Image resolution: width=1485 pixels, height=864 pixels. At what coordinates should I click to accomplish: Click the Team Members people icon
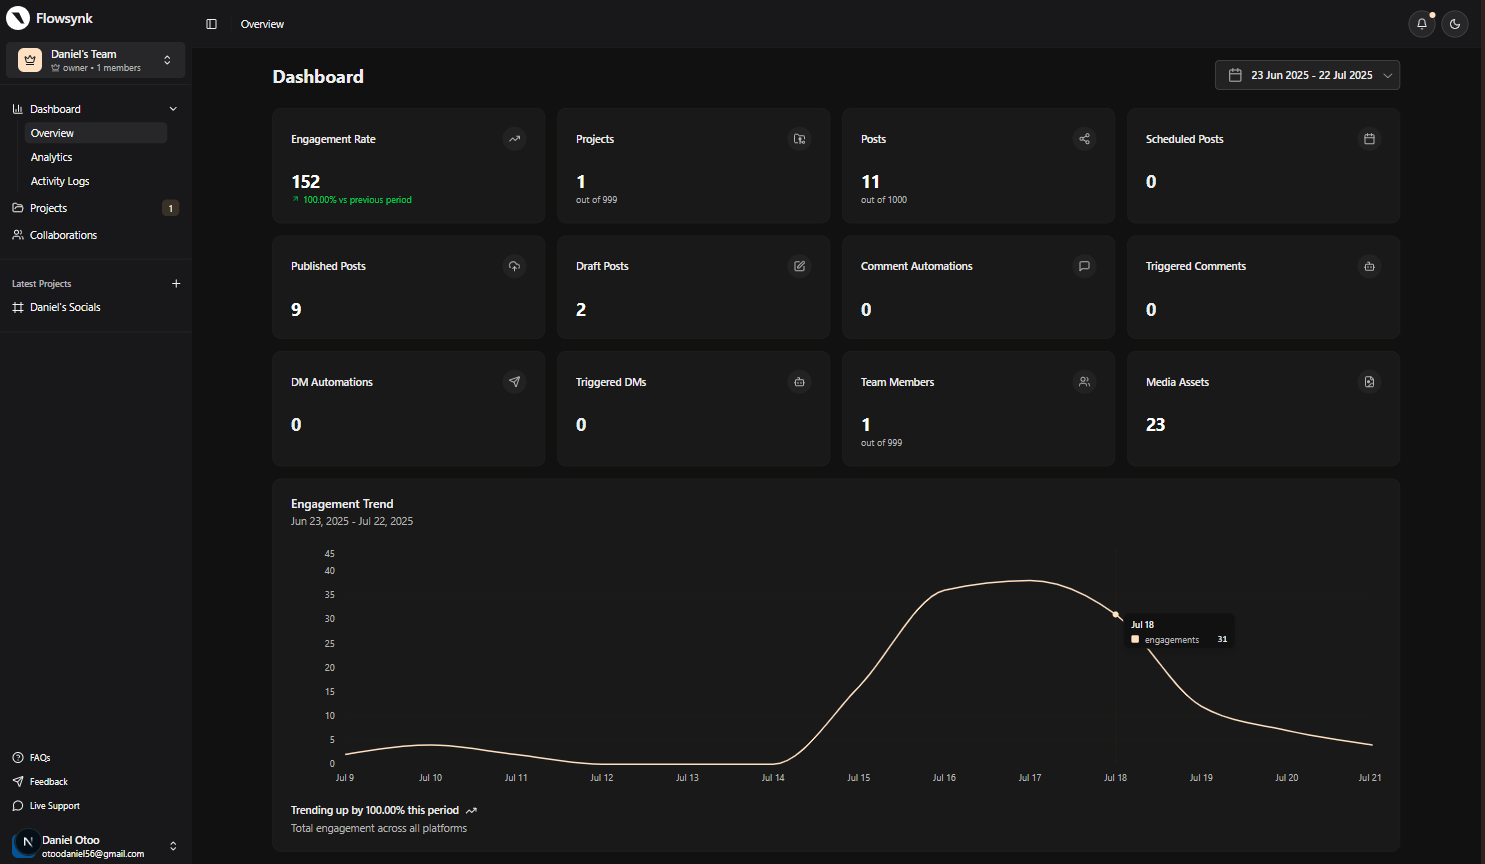click(1084, 381)
